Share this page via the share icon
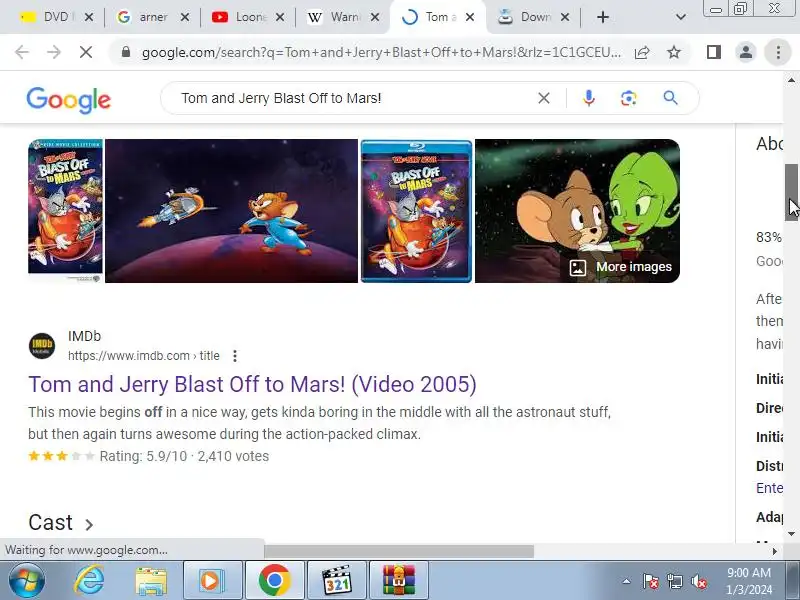Viewport: 800px width, 600px height. tap(642, 52)
